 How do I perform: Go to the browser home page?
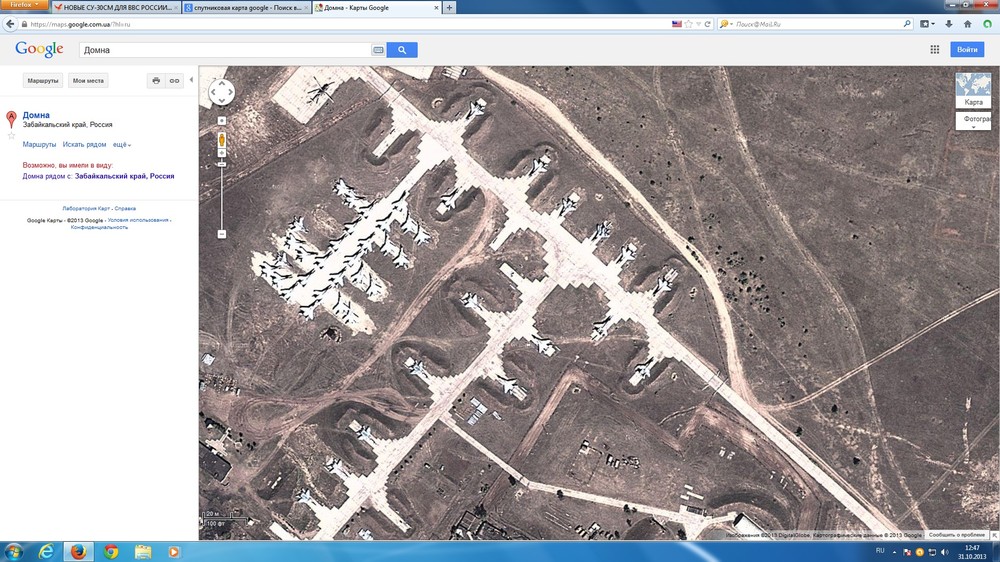[967, 24]
